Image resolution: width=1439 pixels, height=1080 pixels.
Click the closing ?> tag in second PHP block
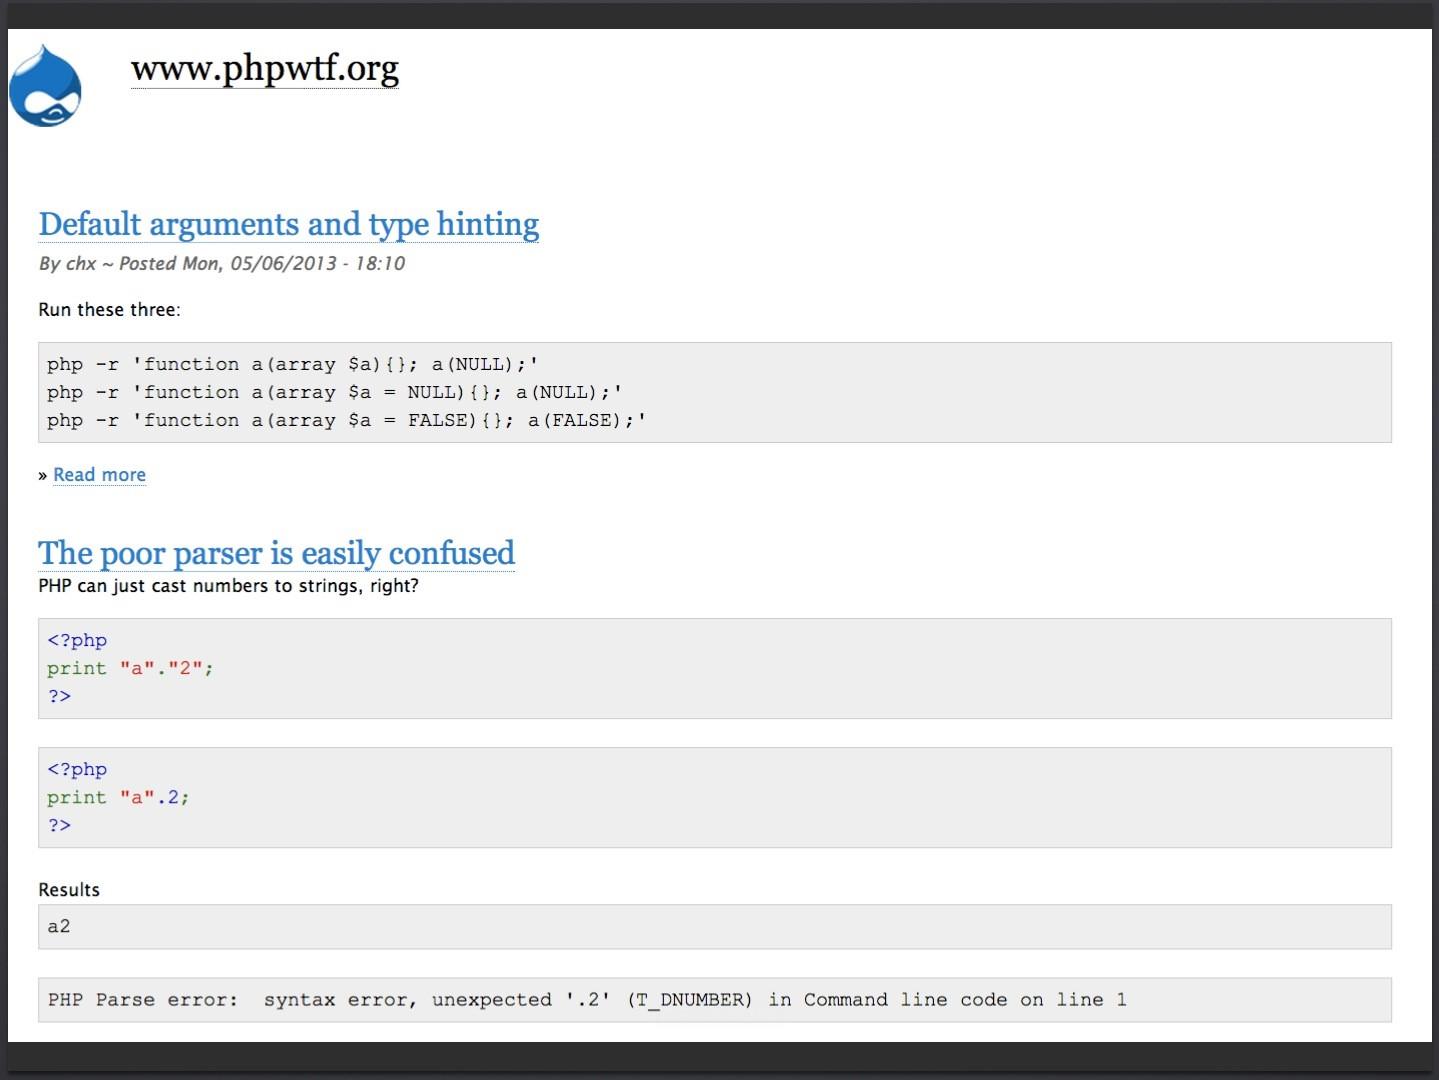[x=59, y=826]
